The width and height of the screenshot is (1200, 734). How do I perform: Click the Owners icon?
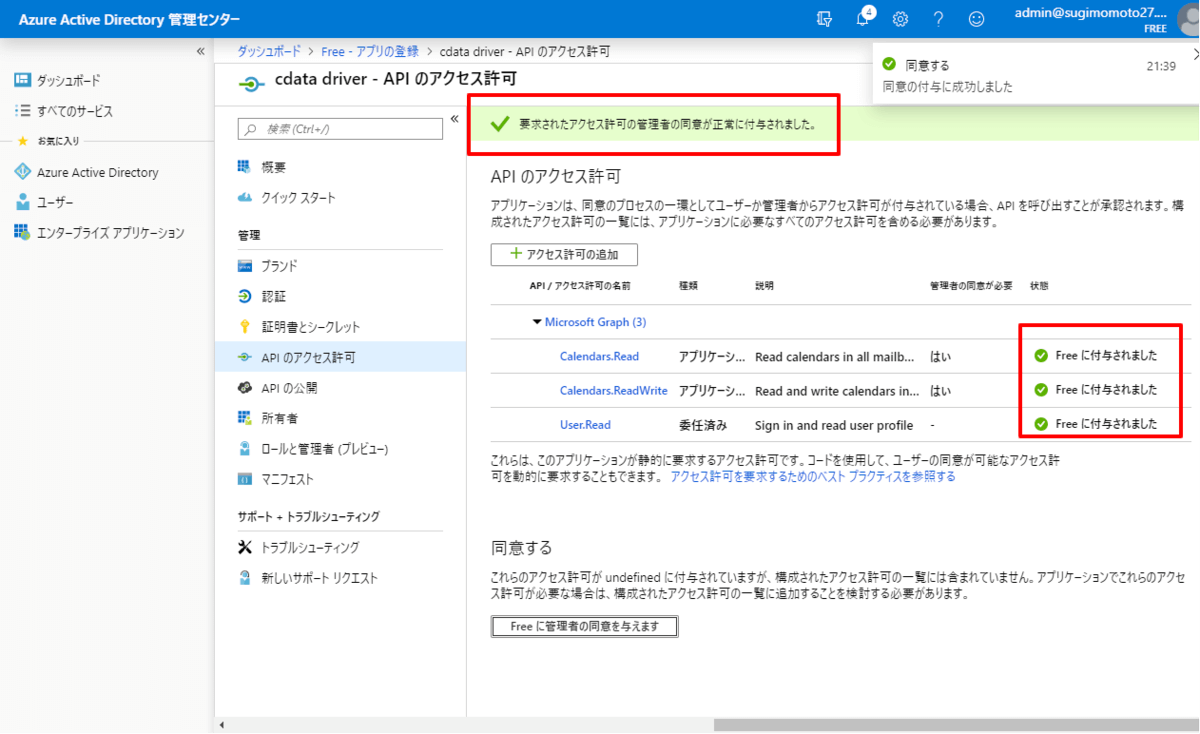click(245, 418)
